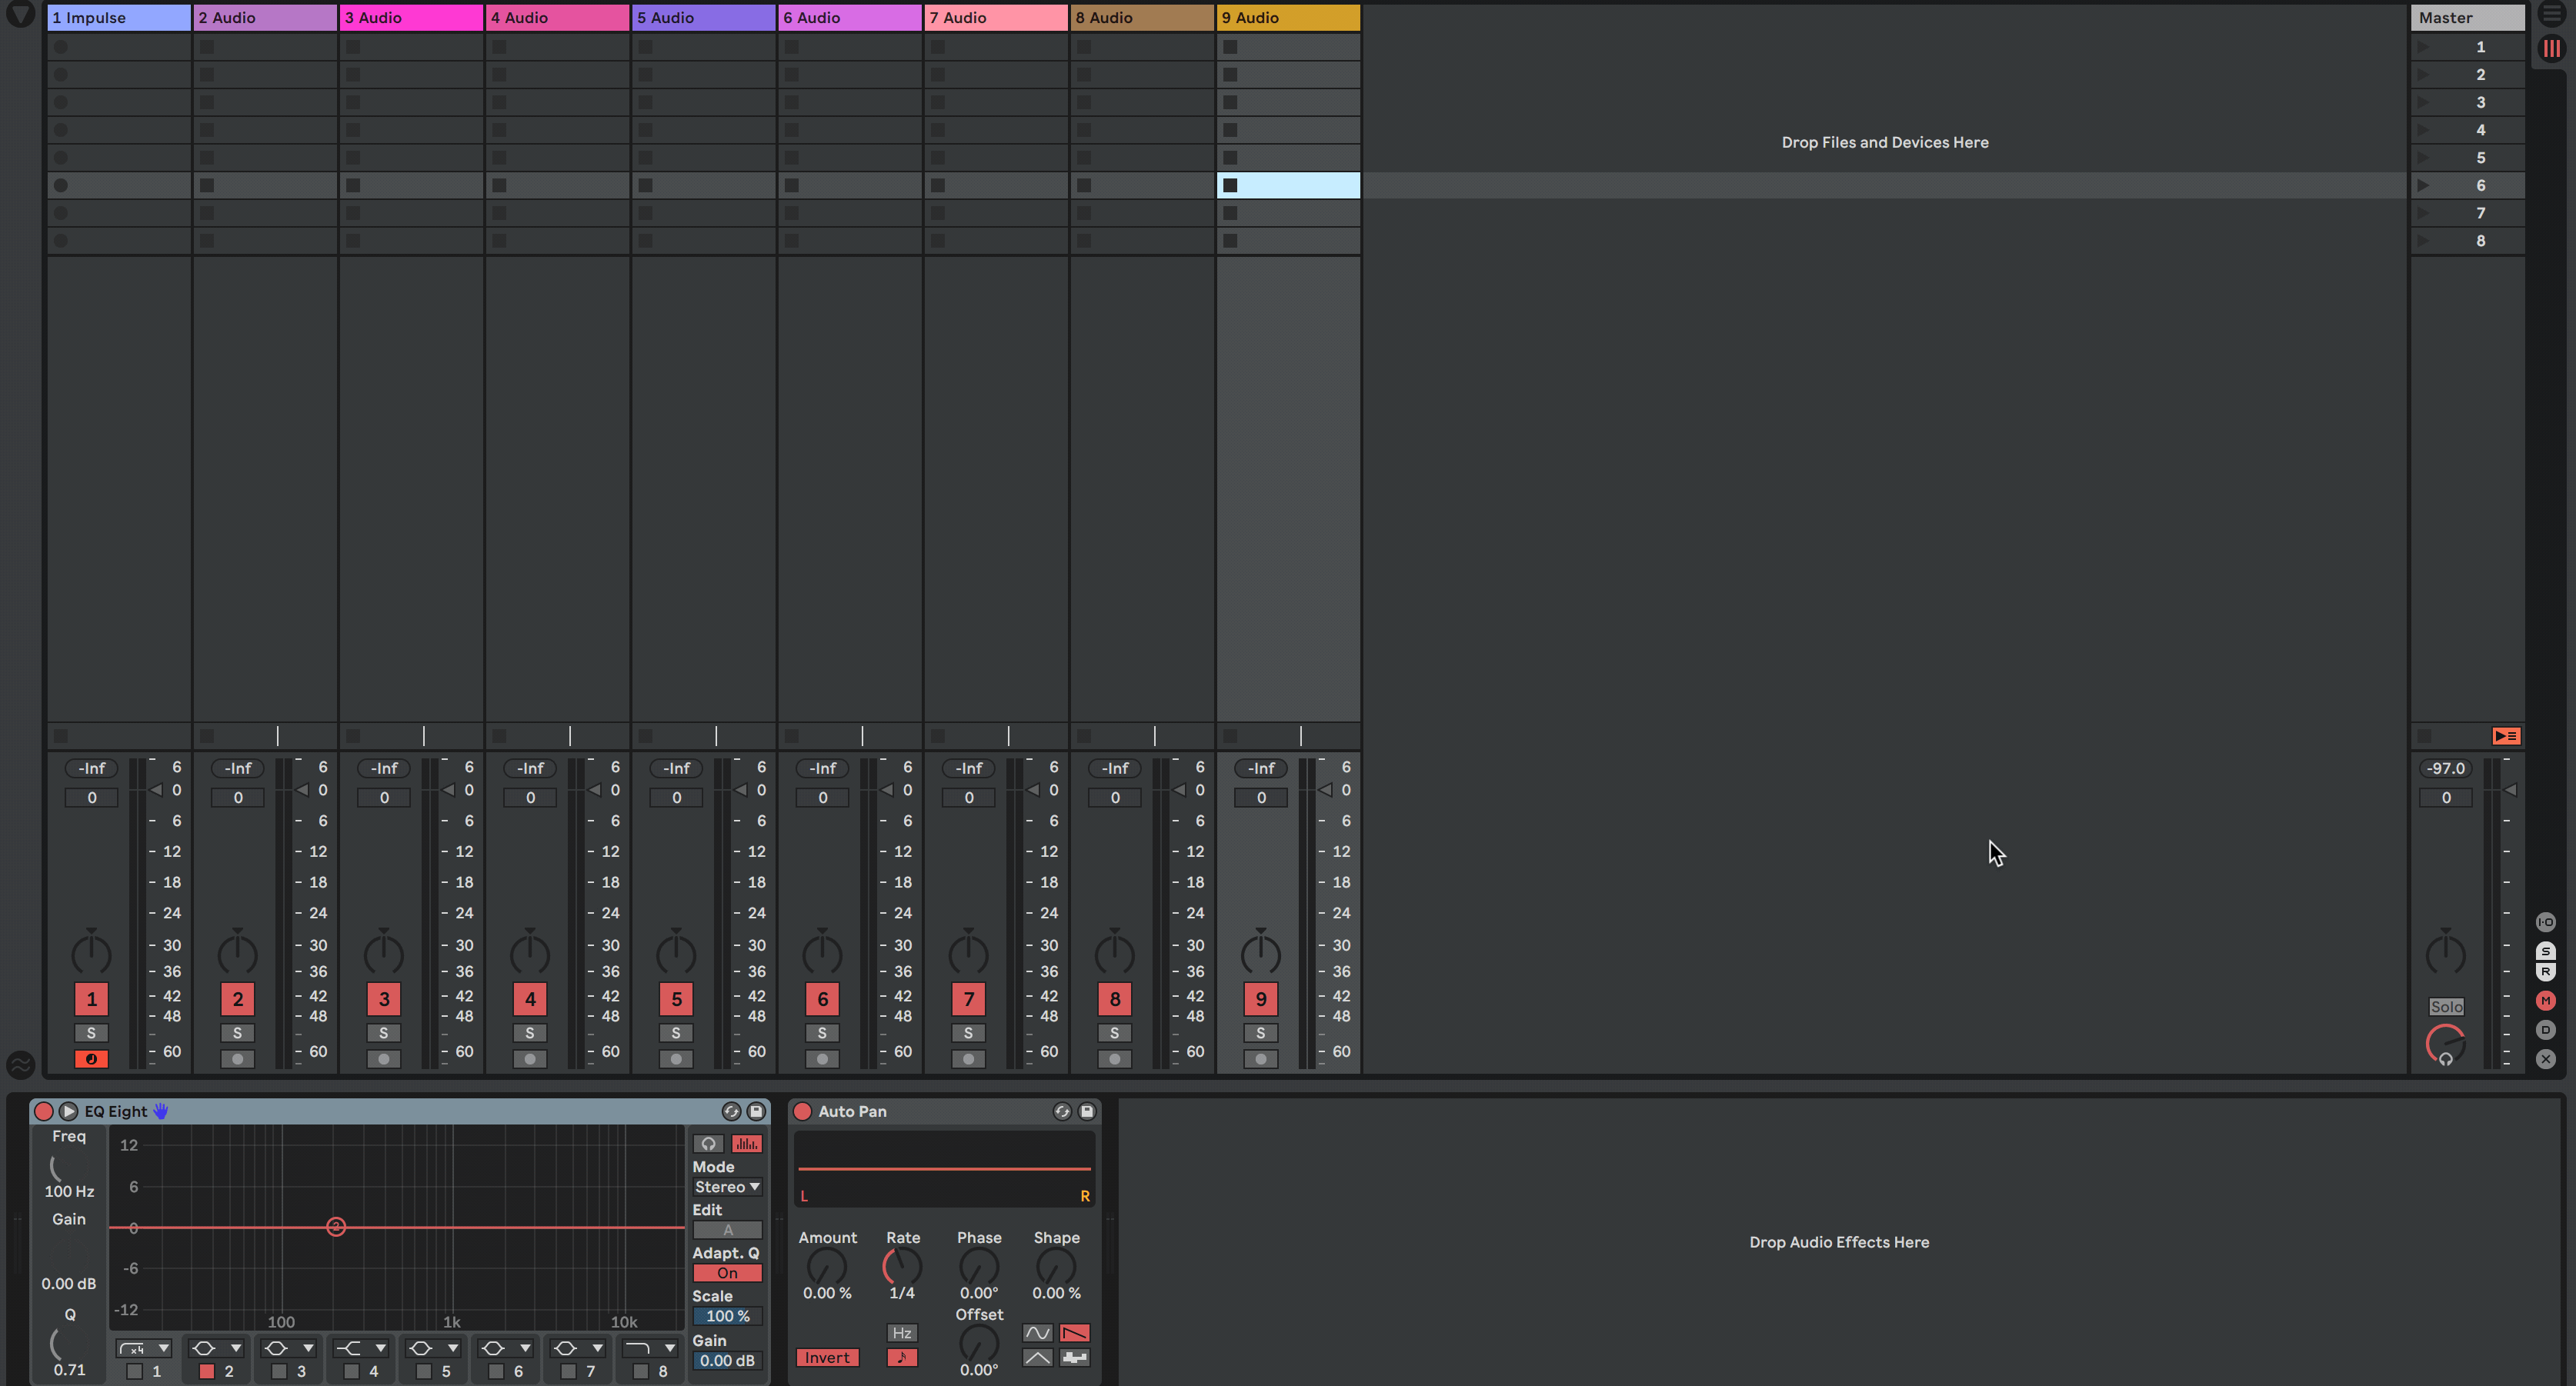
Task: Hot-swap the Auto Pan preset
Action: (1062, 1111)
